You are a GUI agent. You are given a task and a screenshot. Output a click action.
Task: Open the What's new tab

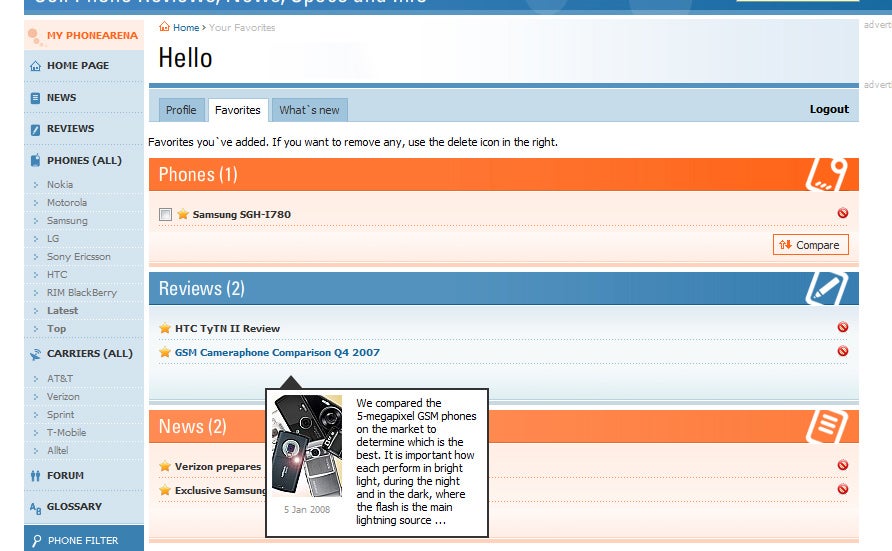[x=309, y=110]
